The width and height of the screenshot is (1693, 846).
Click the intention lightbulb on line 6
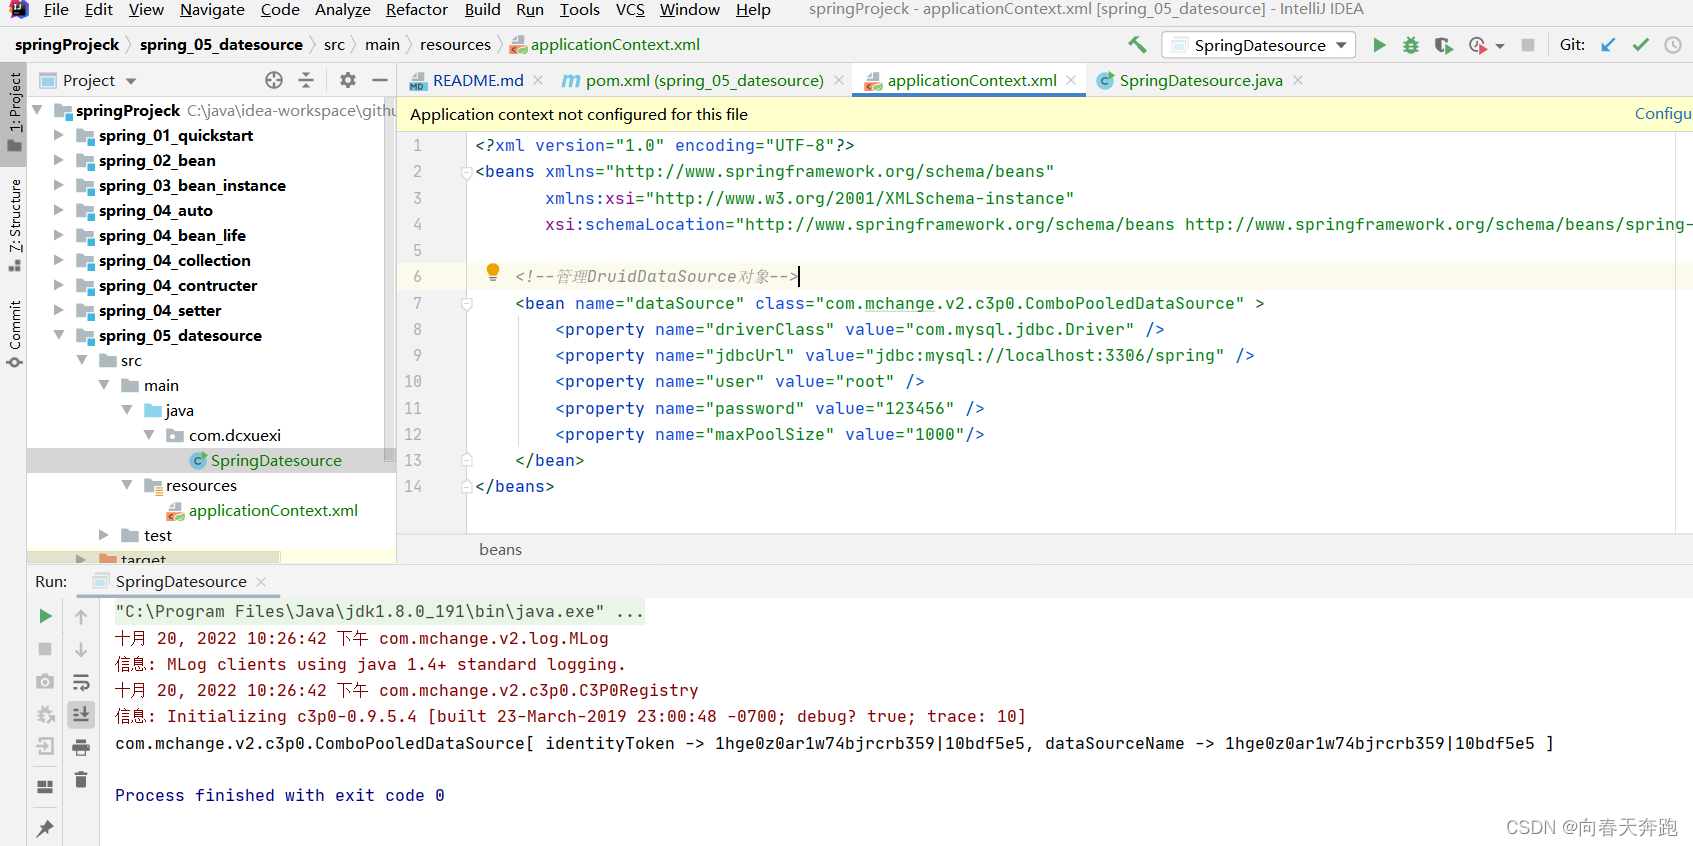tap(492, 272)
